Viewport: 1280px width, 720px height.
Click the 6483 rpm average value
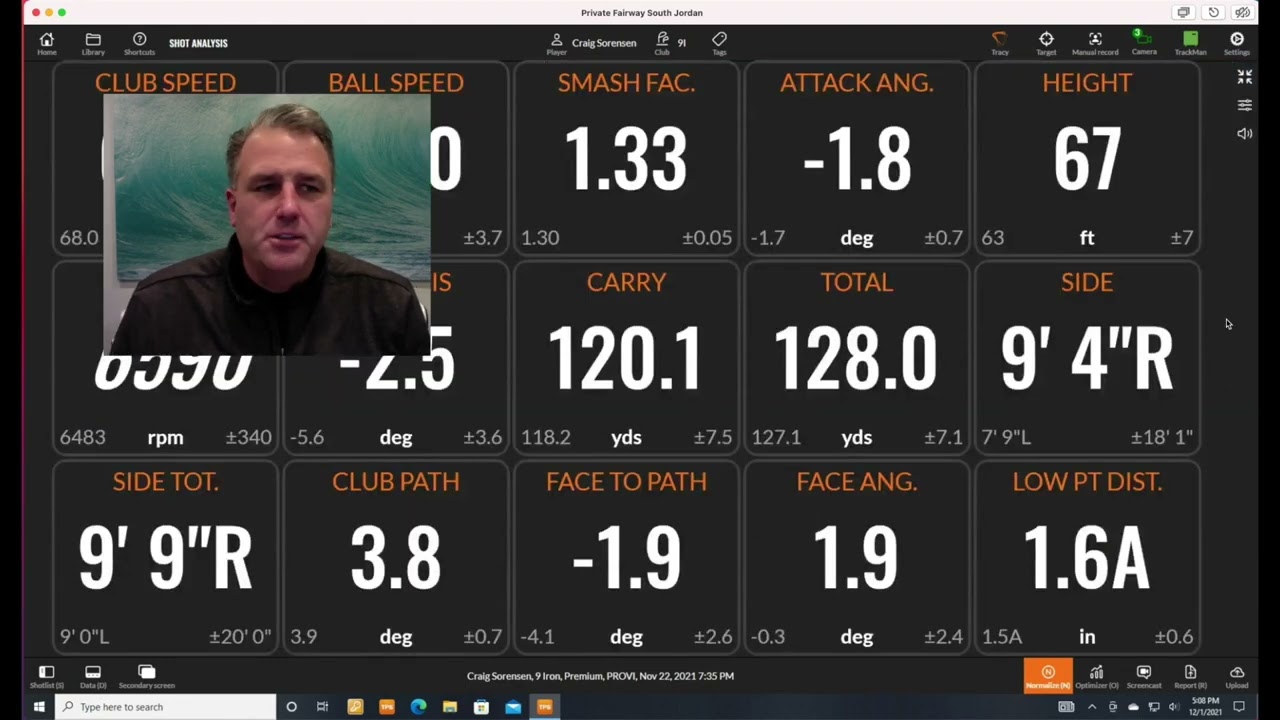point(82,437)
